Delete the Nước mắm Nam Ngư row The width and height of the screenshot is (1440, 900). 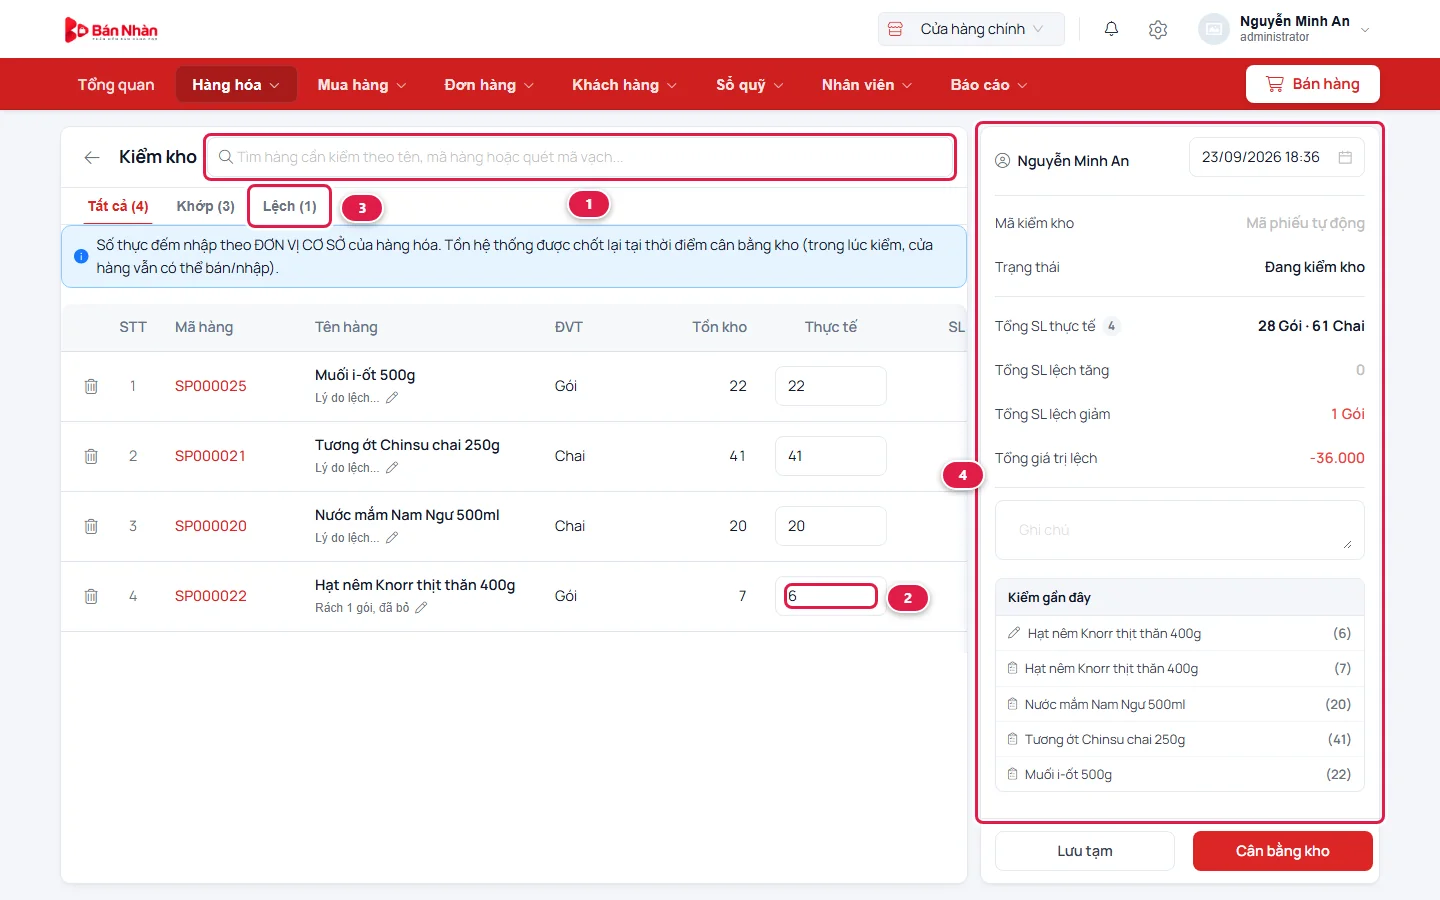[91, 526]
